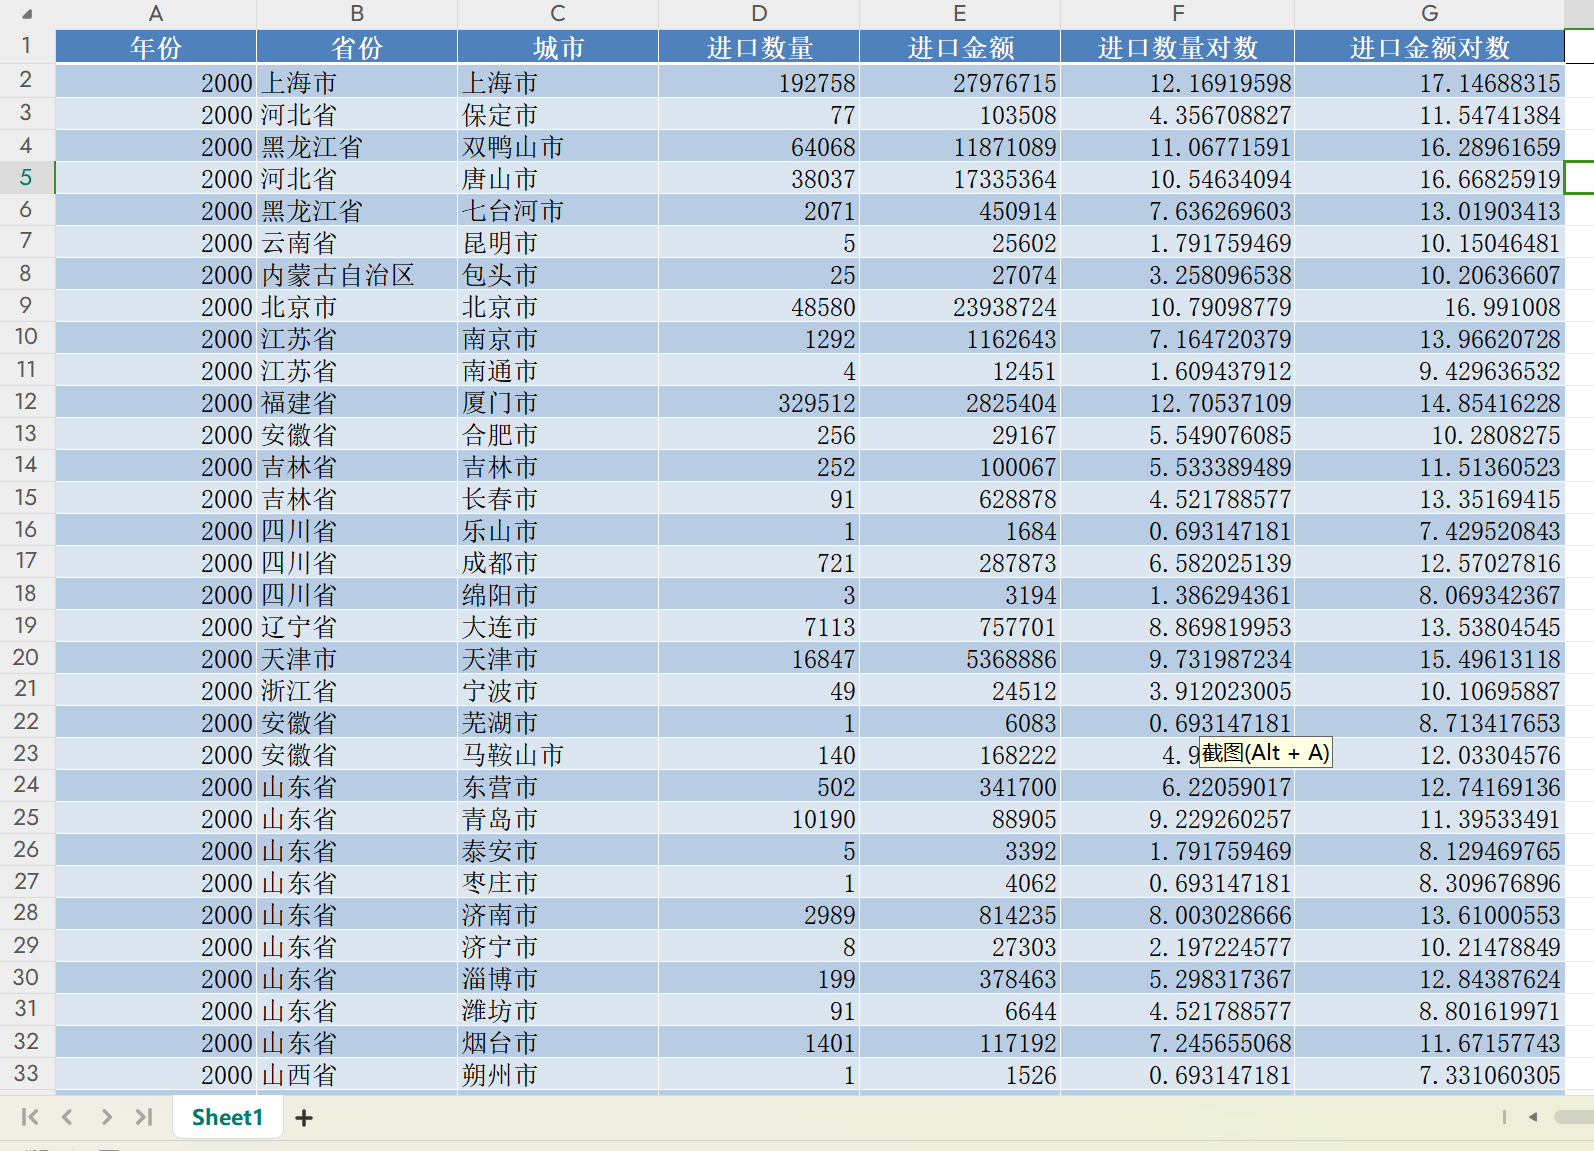Open the Sheet1 tab
Screen dimensions: 1594x1151
point(227,1117)
